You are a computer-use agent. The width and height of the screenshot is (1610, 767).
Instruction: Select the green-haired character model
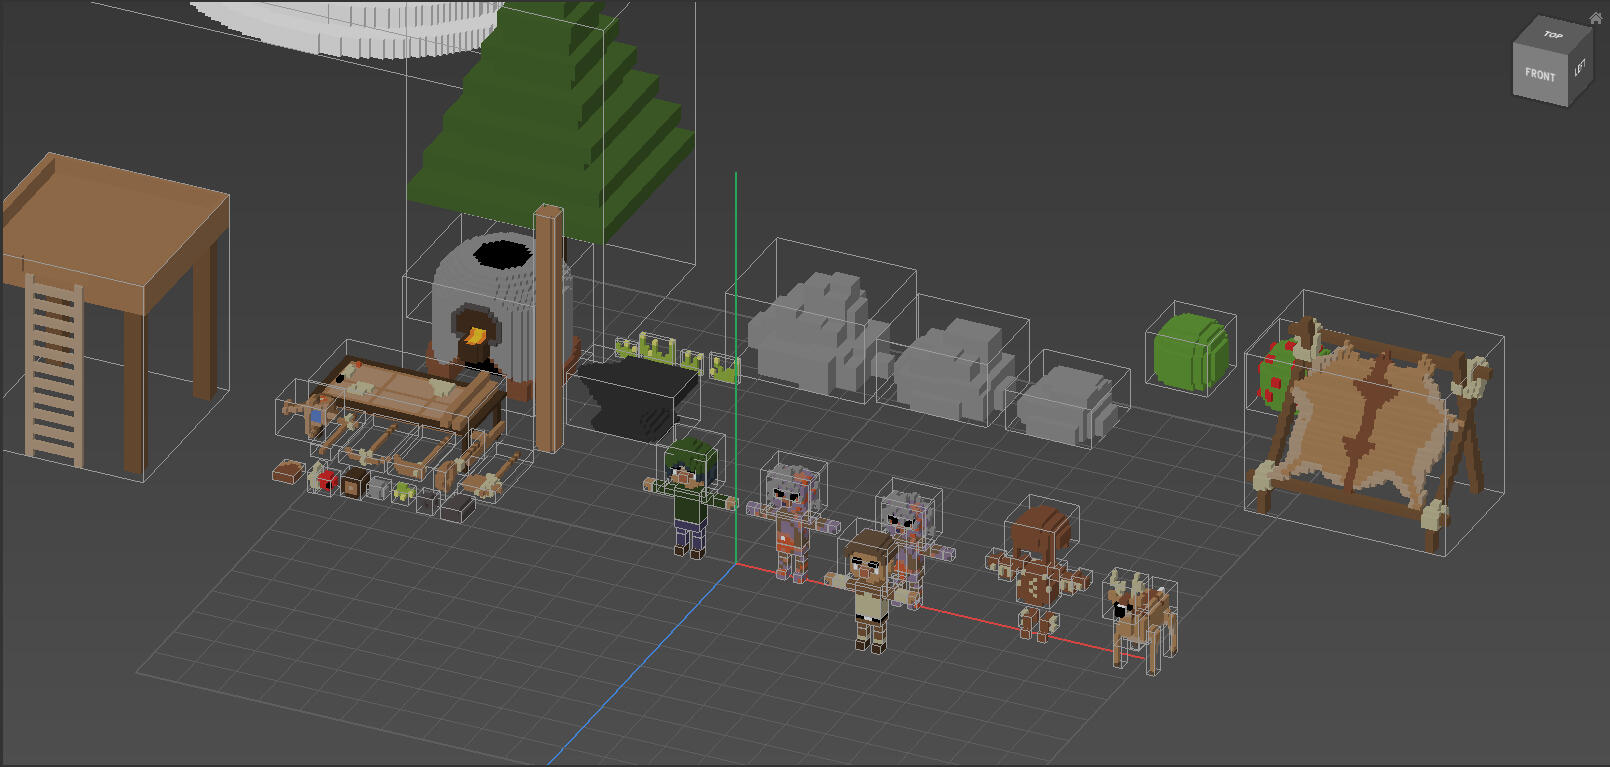(x=691, y=490)
